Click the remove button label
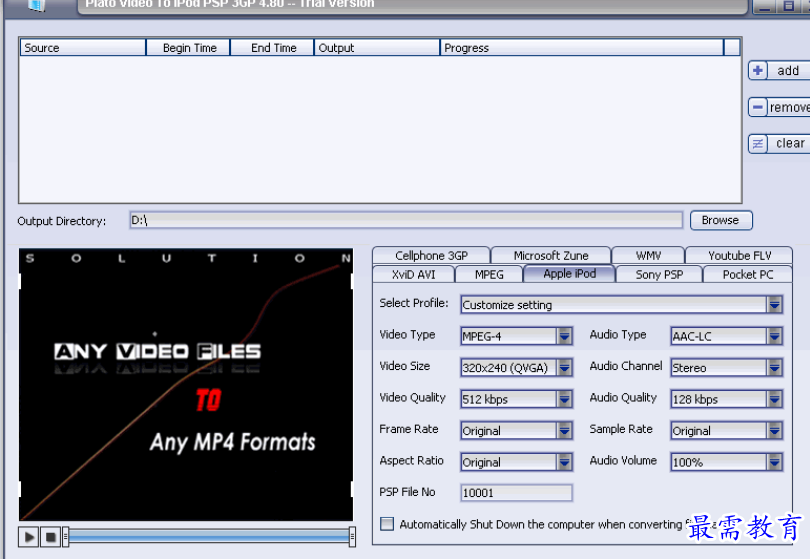810x559 pixels. [x=789, y=107]
